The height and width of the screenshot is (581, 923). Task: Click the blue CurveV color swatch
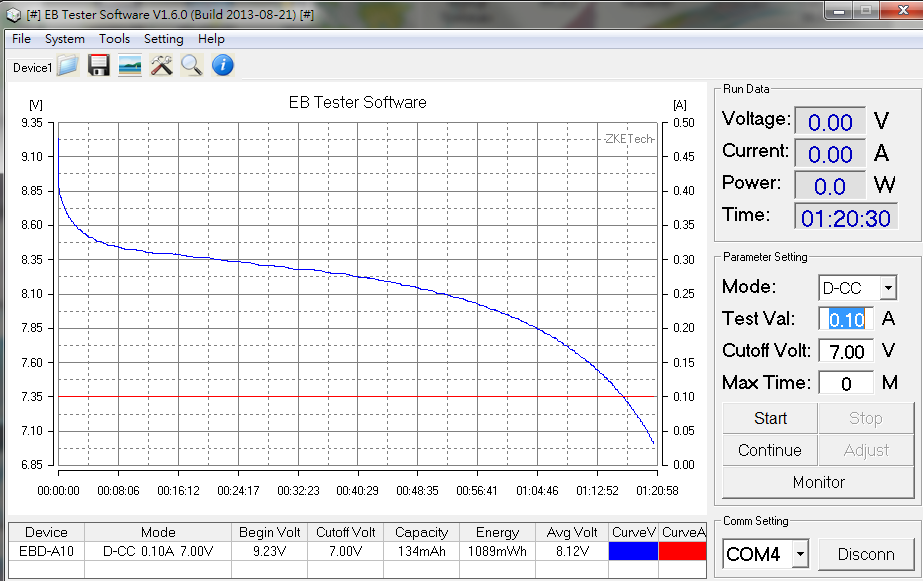click(x=633, y=550)
